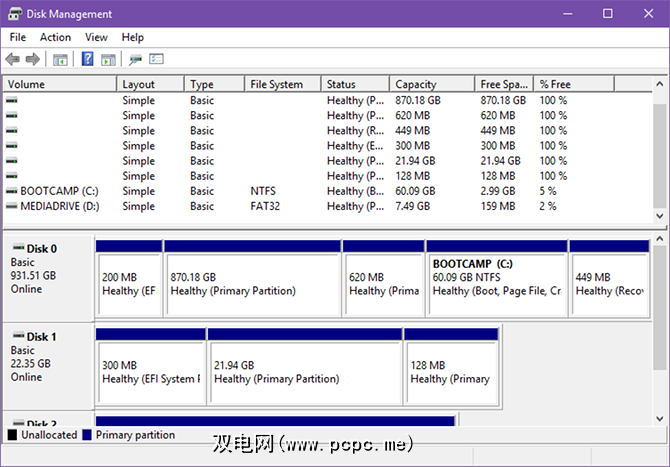The image size is (670, 467).
Task: Click the Settings checklist toolbar icon
Action: click(x=157, y=59)
